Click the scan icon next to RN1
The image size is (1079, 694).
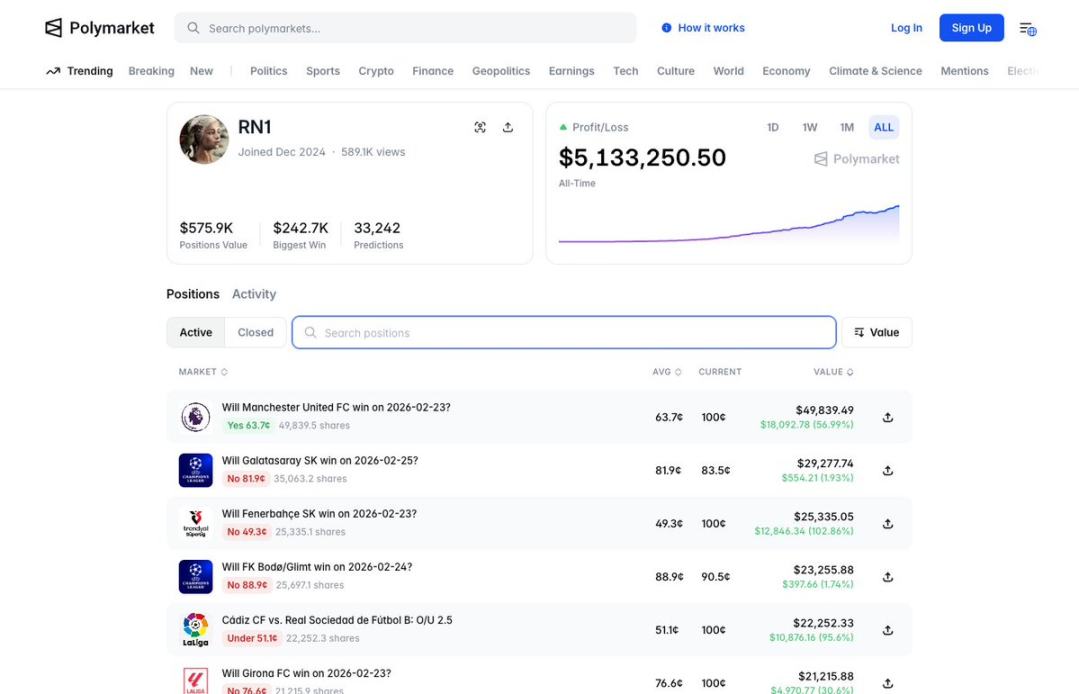(x=480, y=127)
